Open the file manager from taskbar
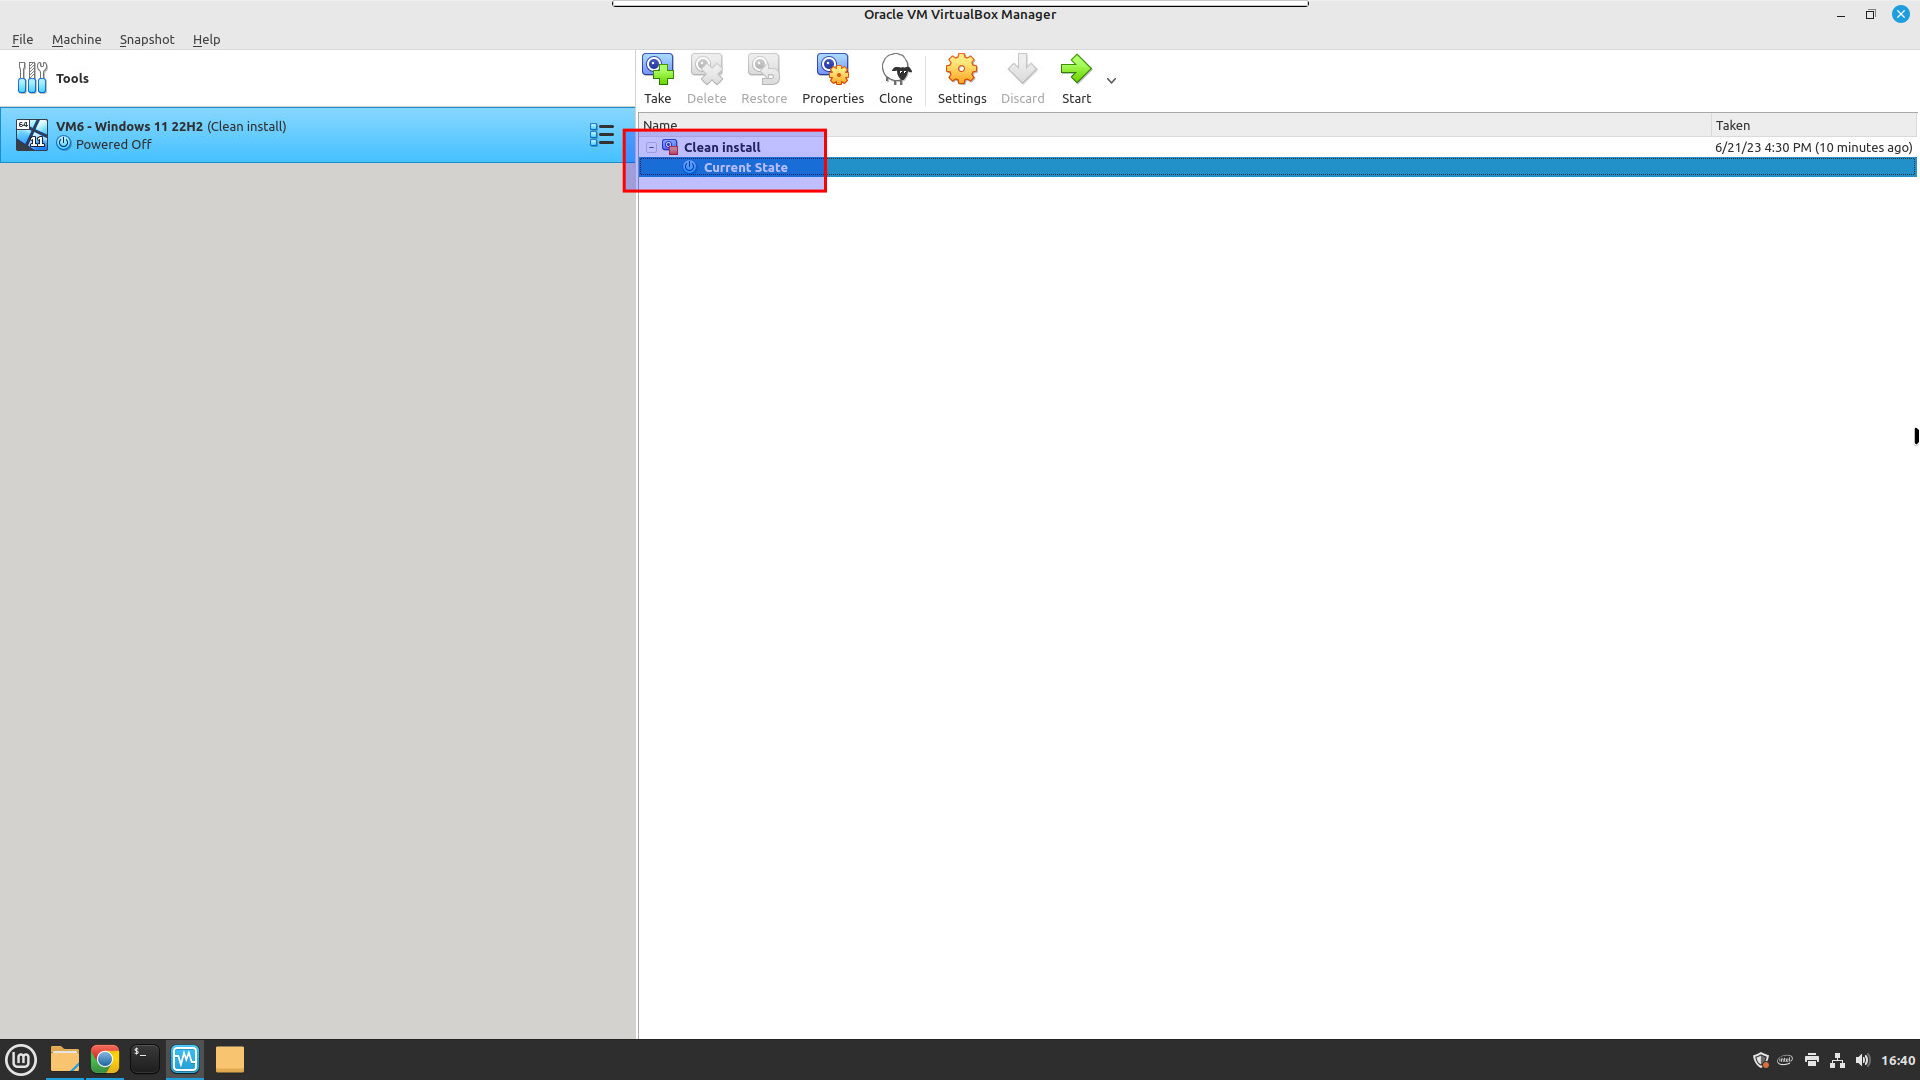This screenshot has width=1920, height=1080. coord(65,1059)
